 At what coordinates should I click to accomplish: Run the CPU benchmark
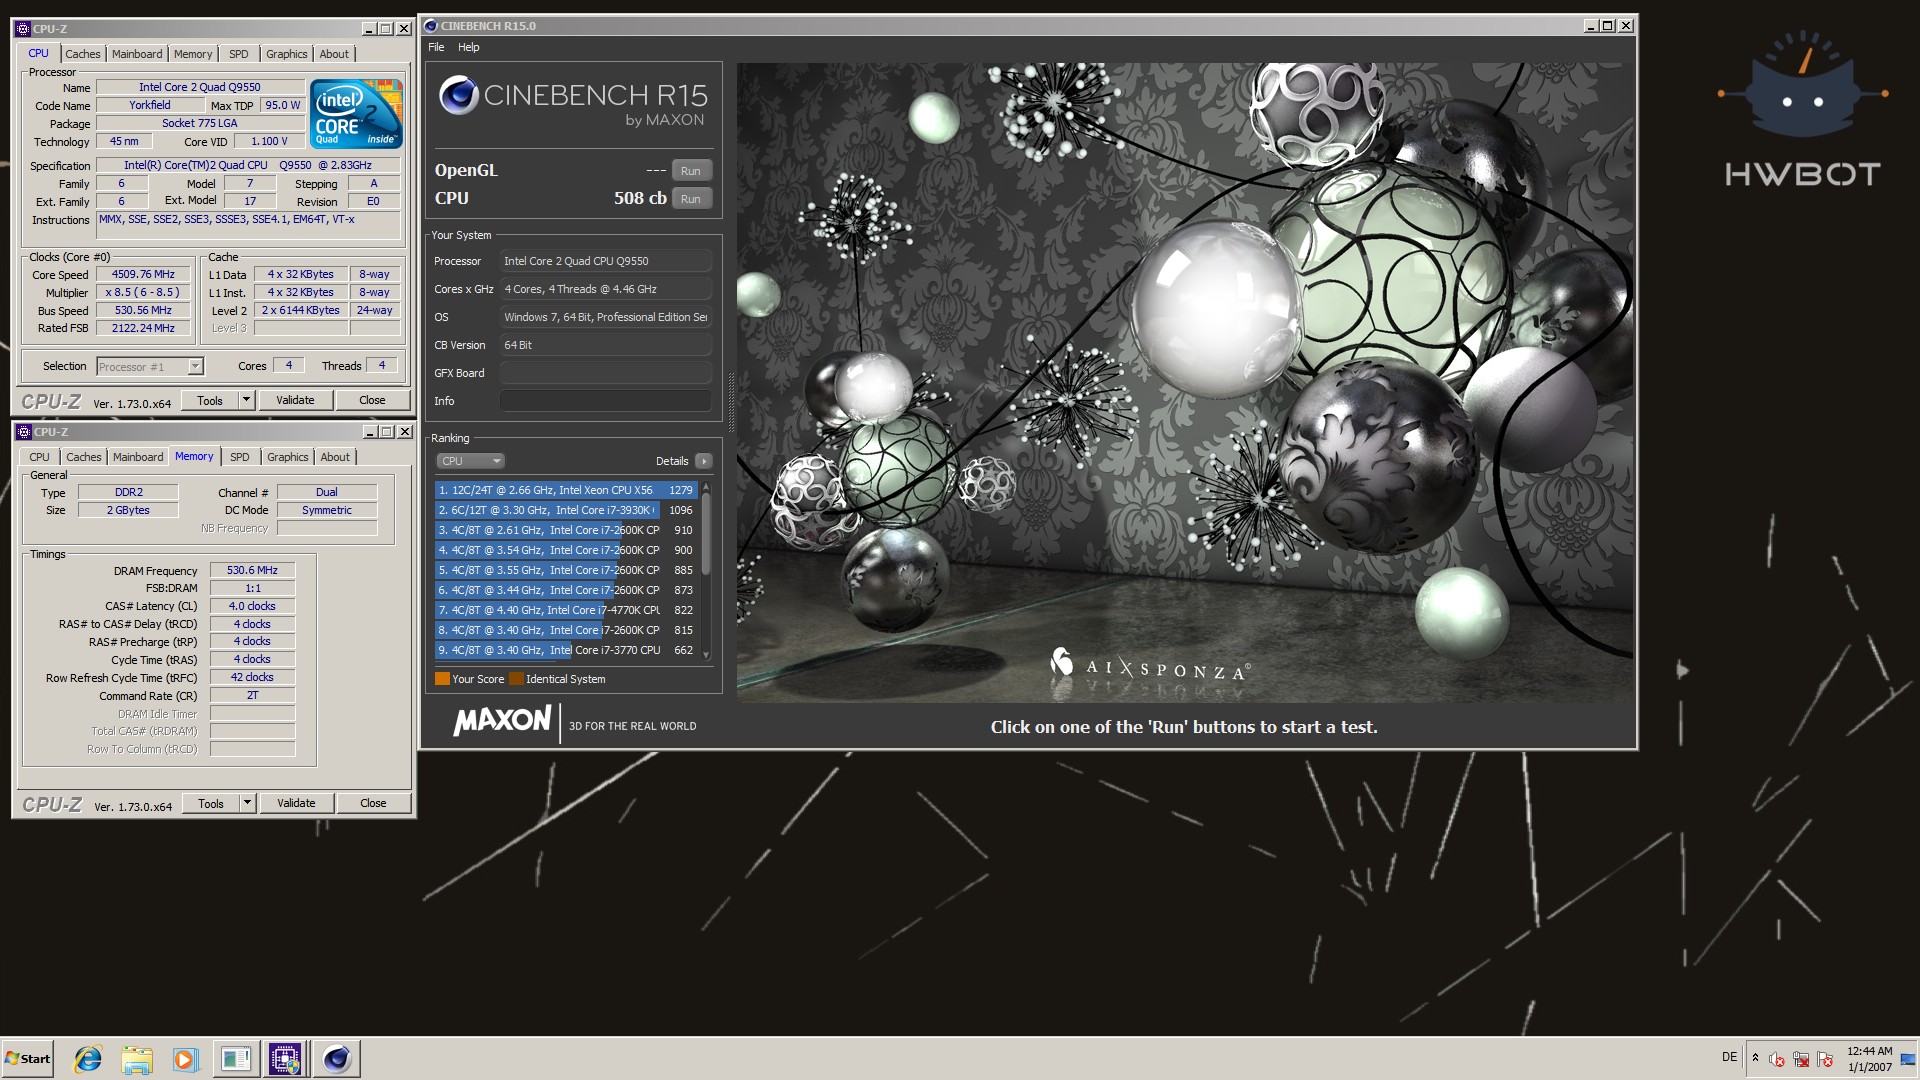(x=691, y=199)
